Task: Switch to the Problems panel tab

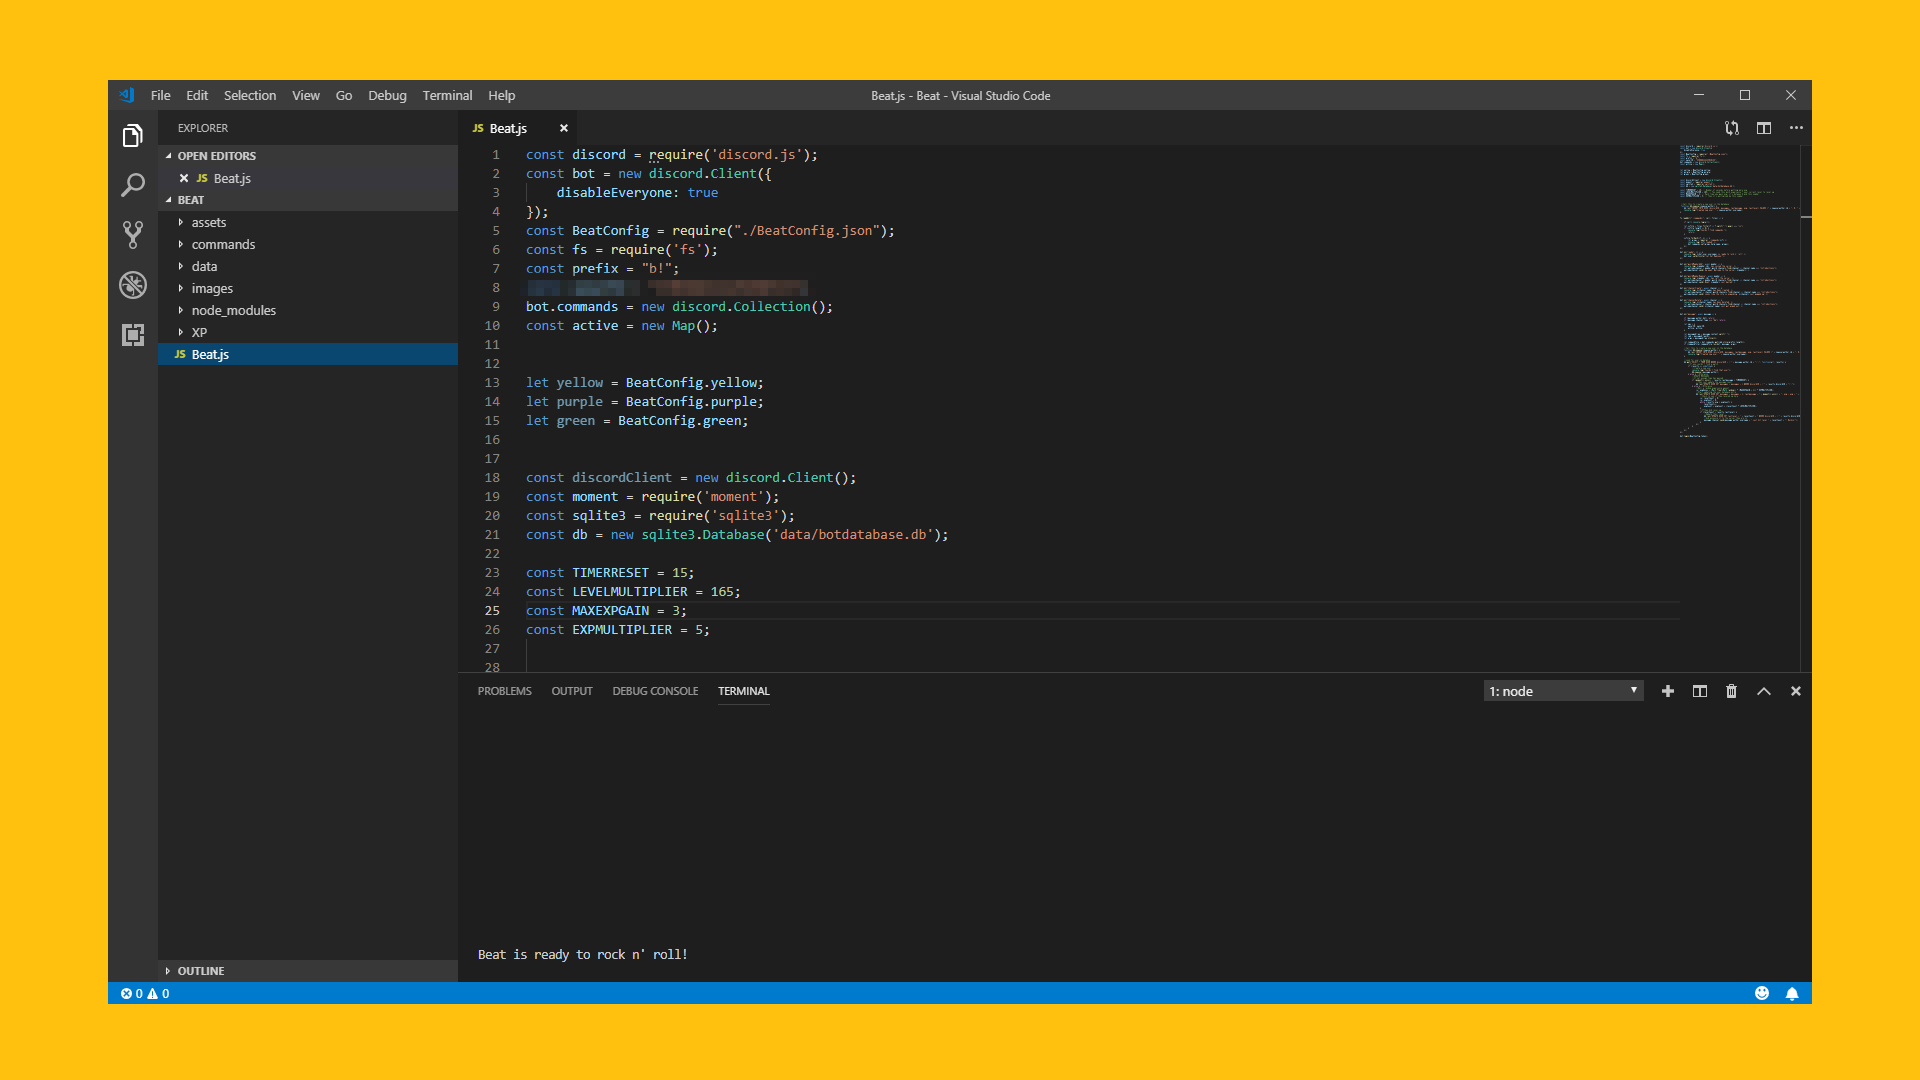Action: (x=505, y=691)
